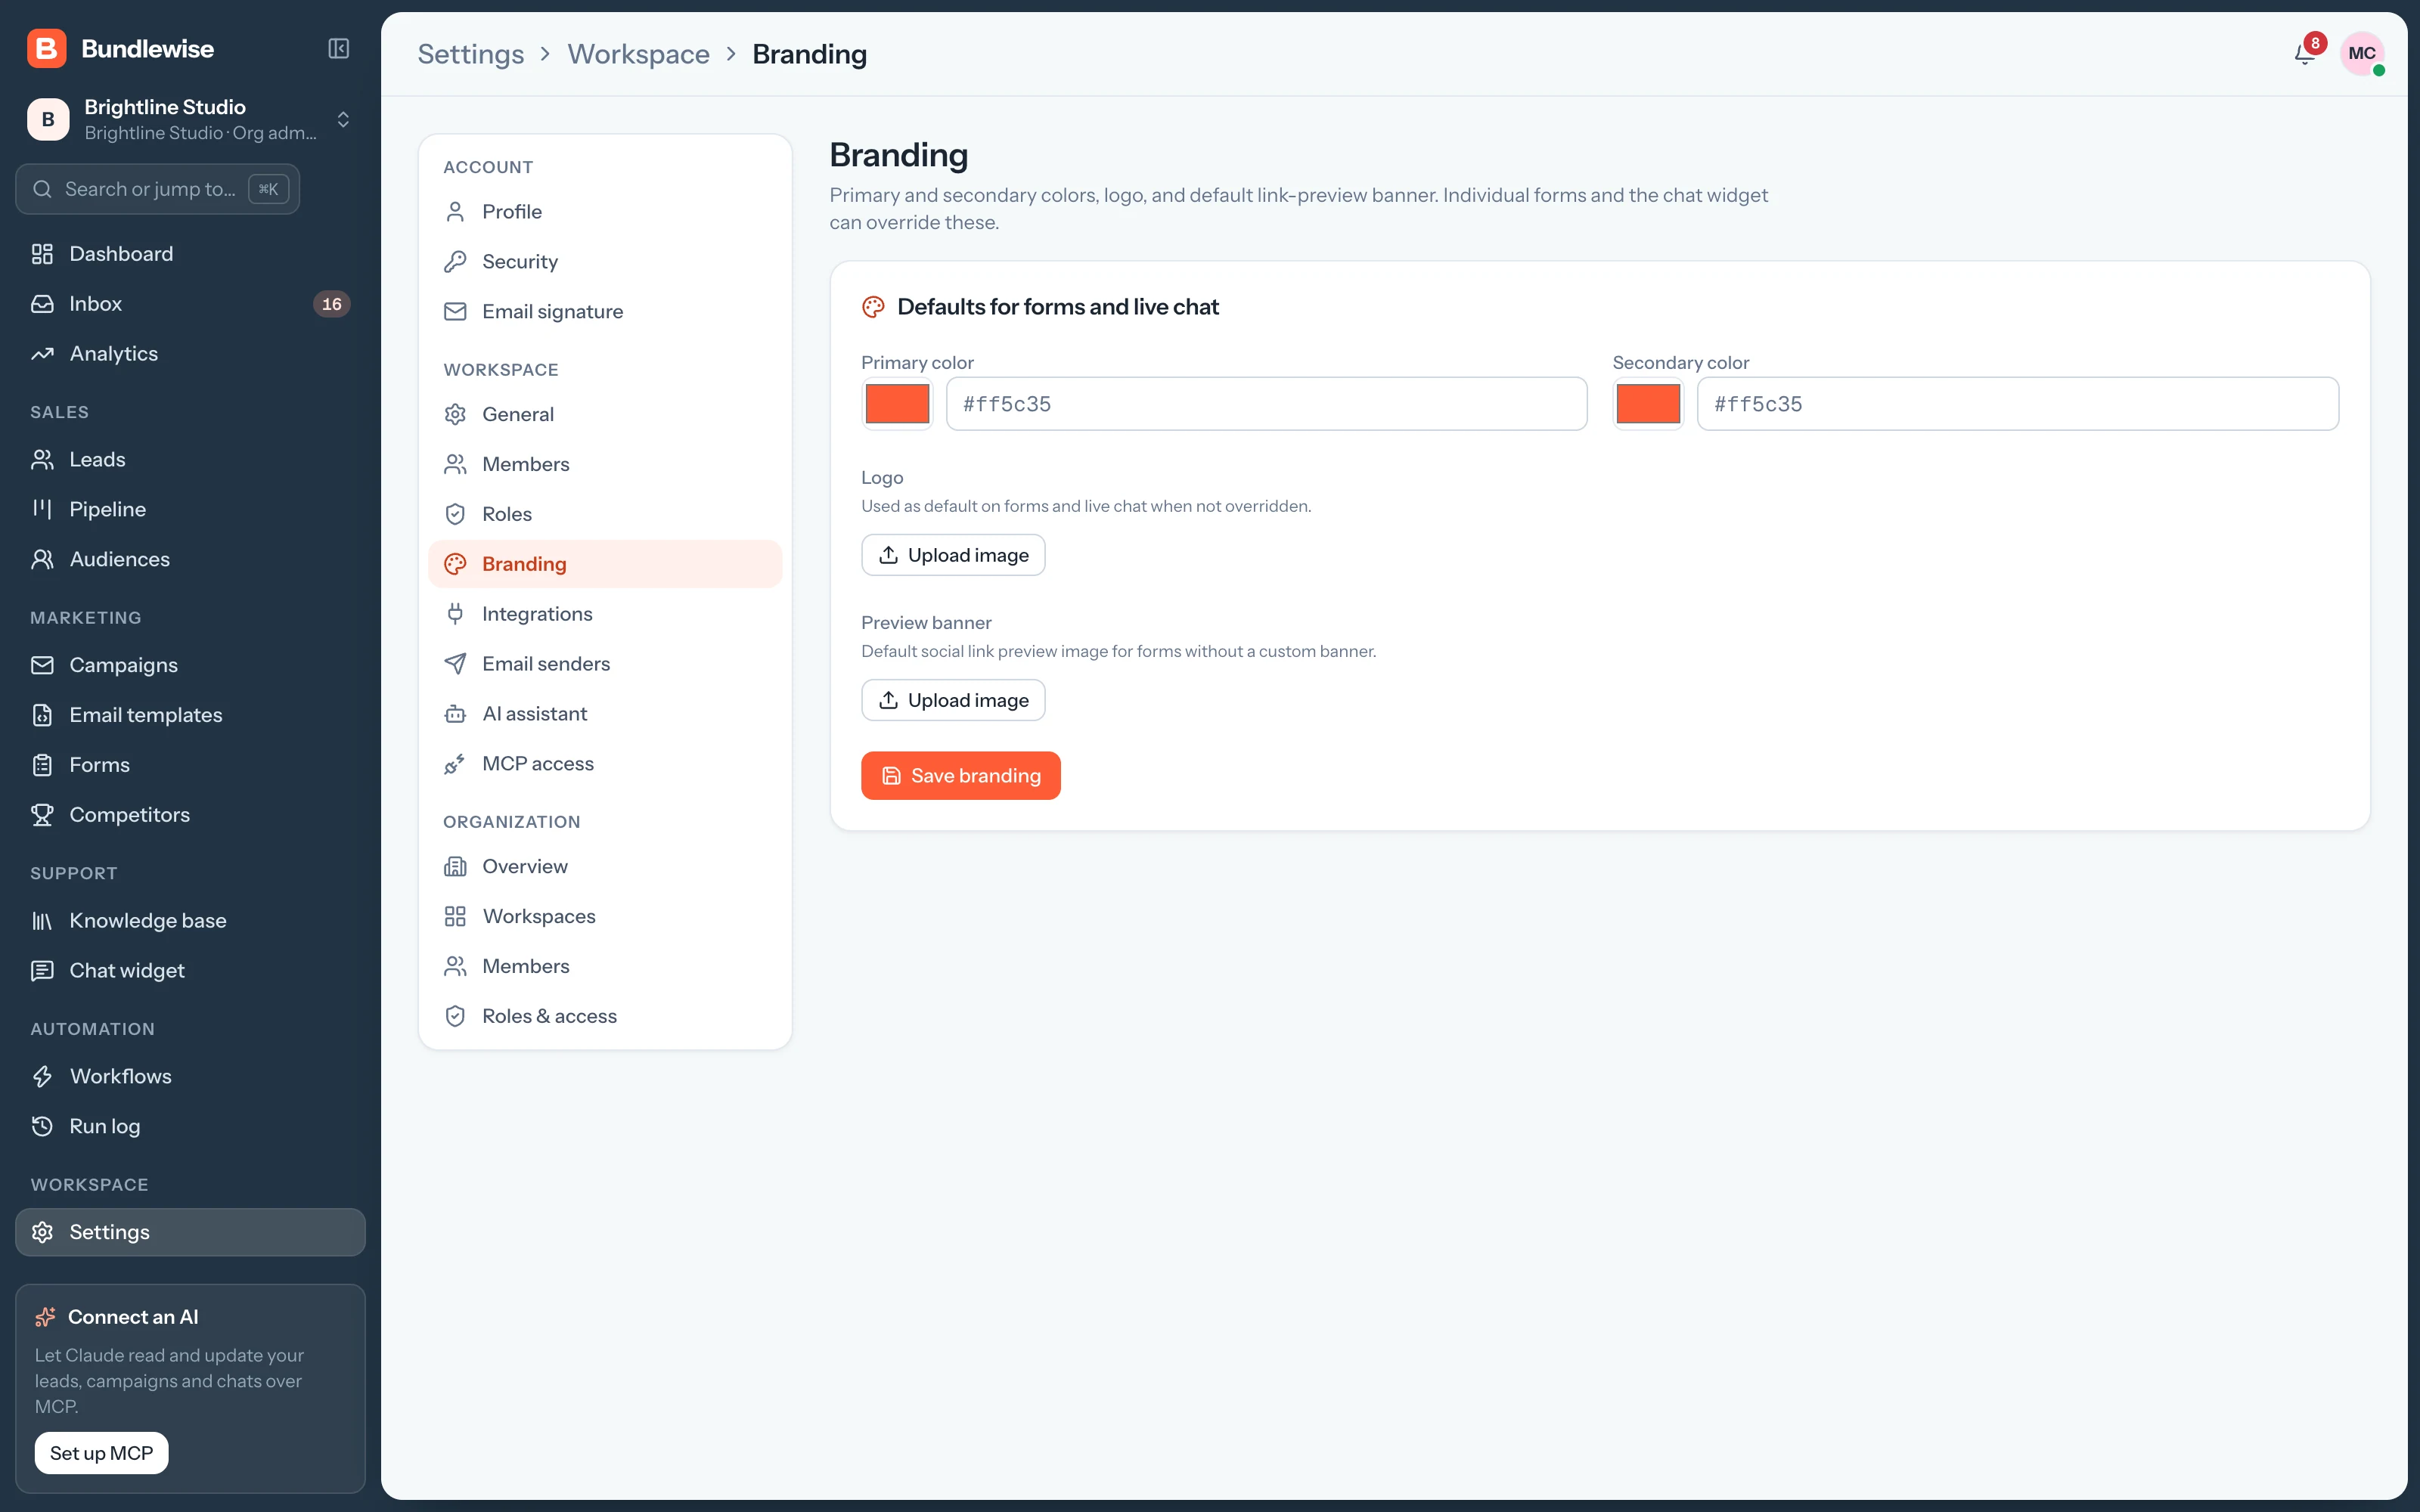Open the Primary color swatch picker
Image resolution: width=2420 pixels, height=1512 pixels.
[897, 404]
